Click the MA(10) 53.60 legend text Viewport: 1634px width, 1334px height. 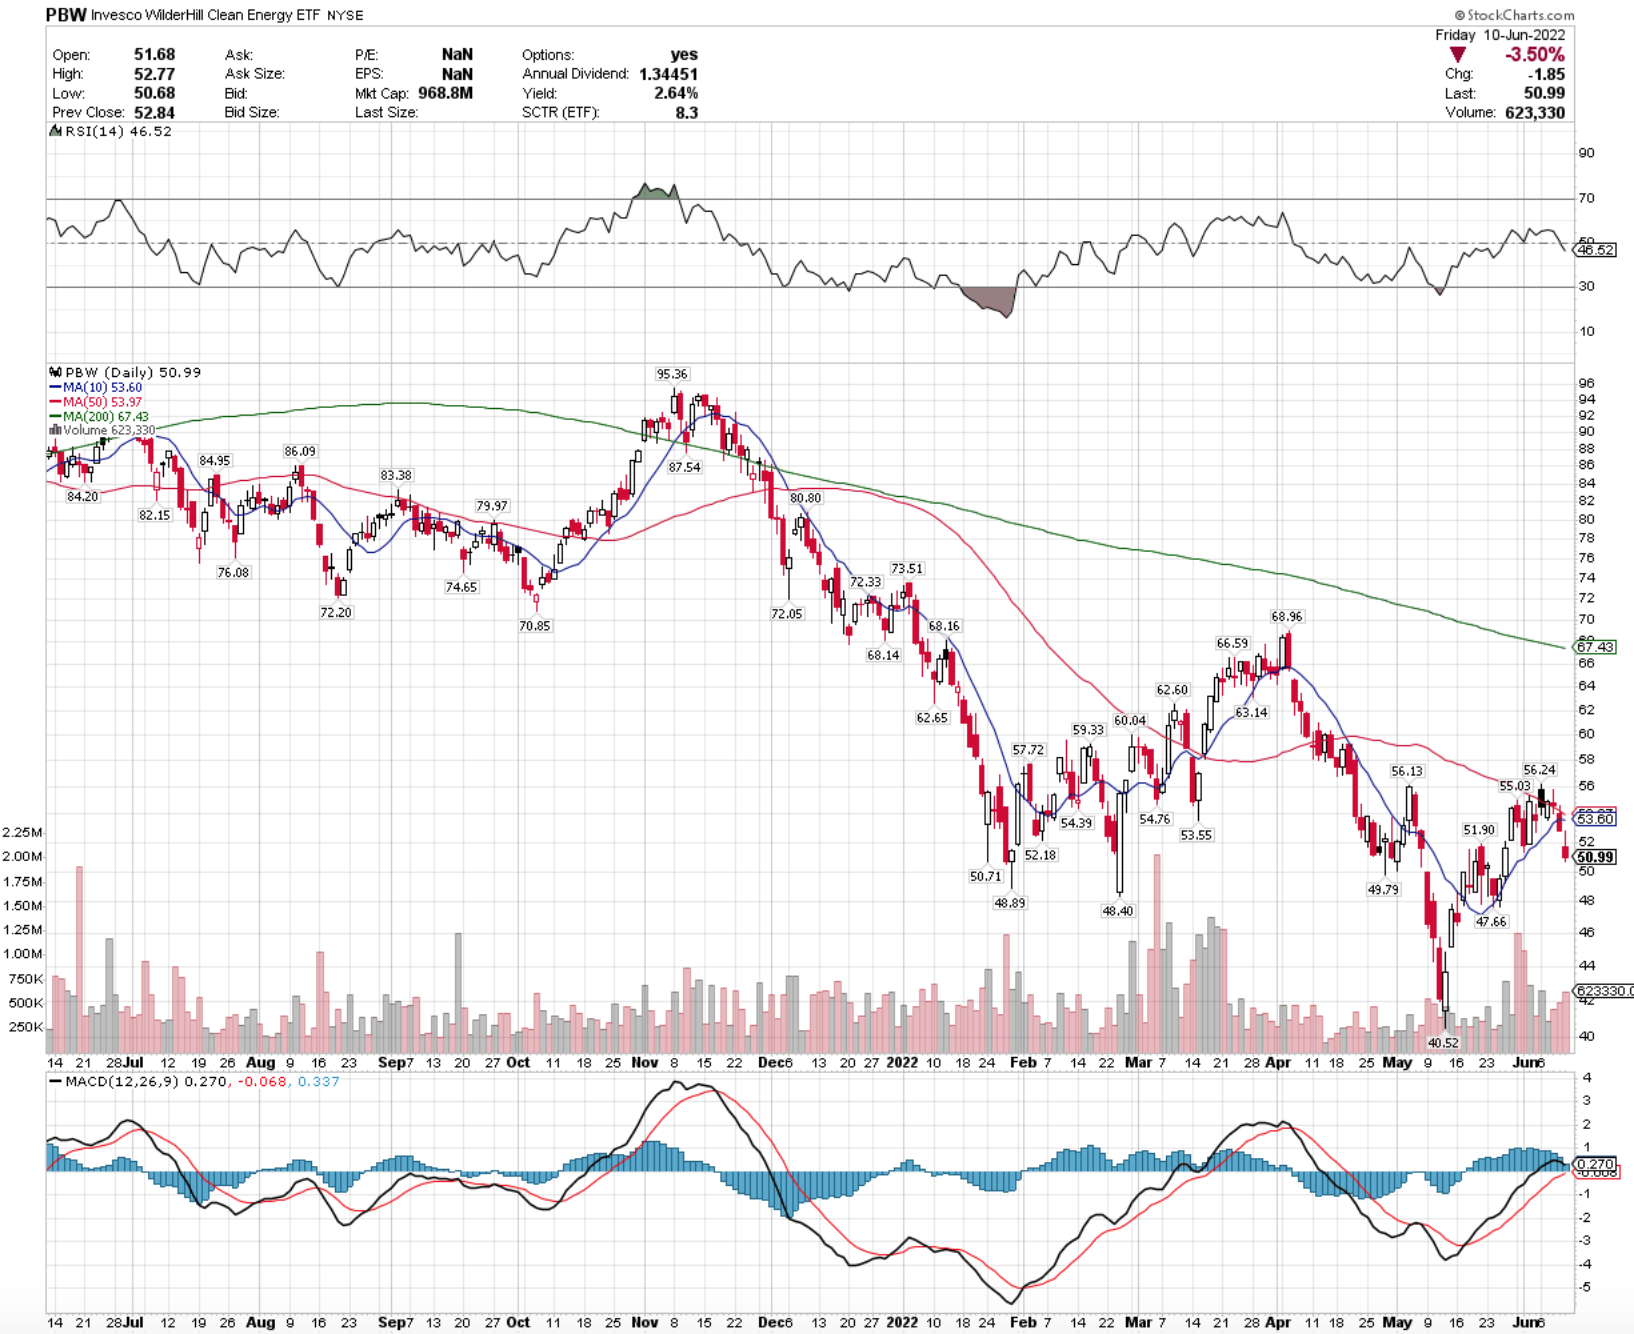103,387
